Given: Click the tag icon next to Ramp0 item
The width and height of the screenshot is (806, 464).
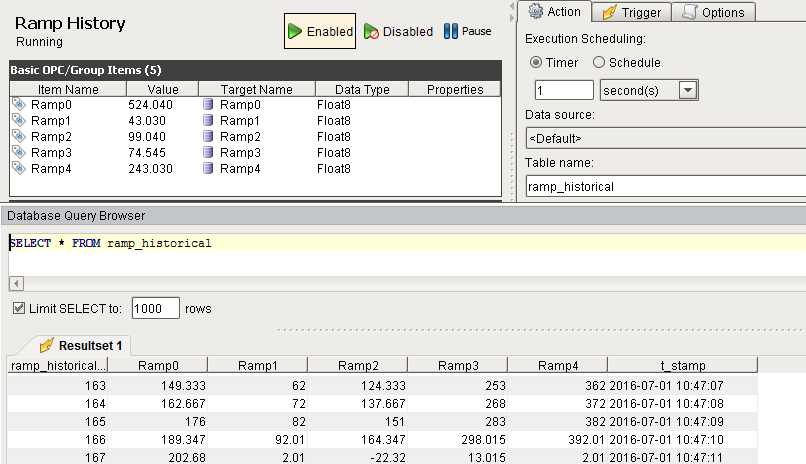Looking at the screenshot, I should [19, 104].
